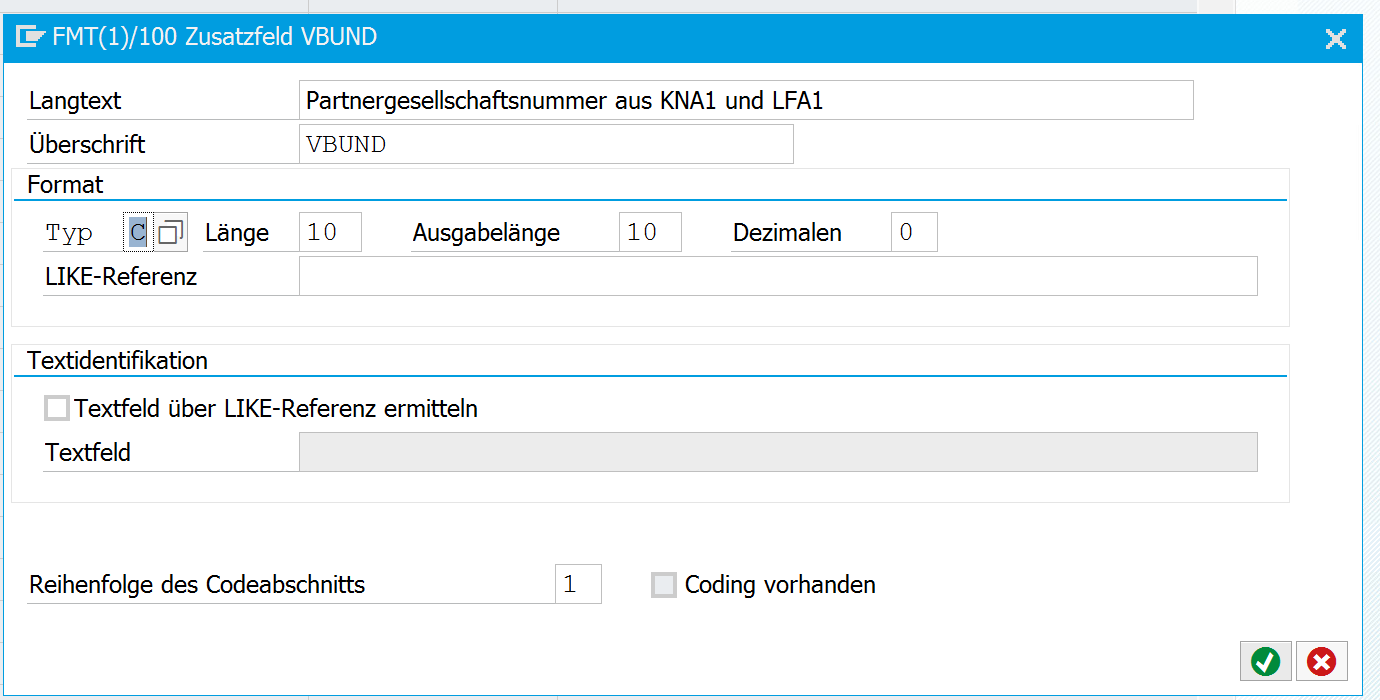
Task: Focus the Reihenfolge des Codeabschnitts field
Action: (x=578, y=585)
